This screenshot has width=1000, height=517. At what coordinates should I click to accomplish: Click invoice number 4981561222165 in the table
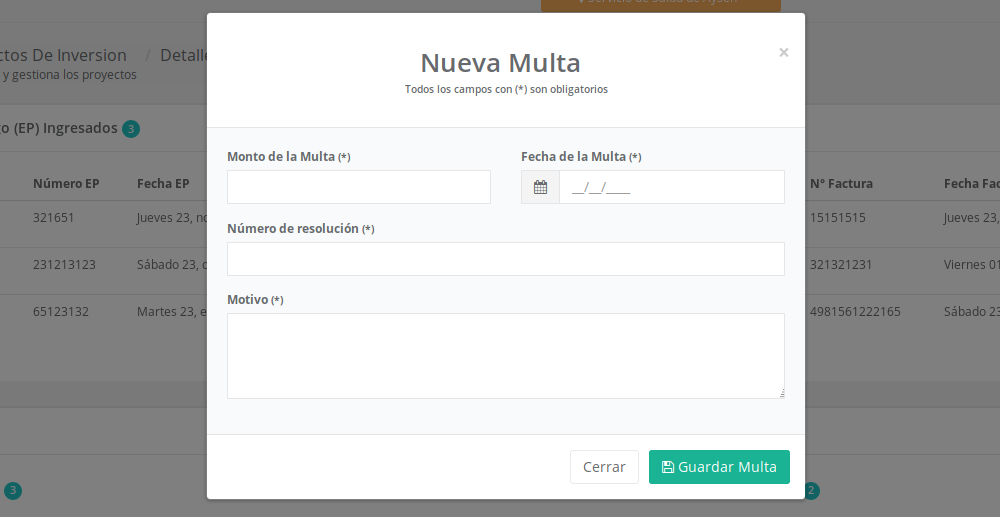855,312
